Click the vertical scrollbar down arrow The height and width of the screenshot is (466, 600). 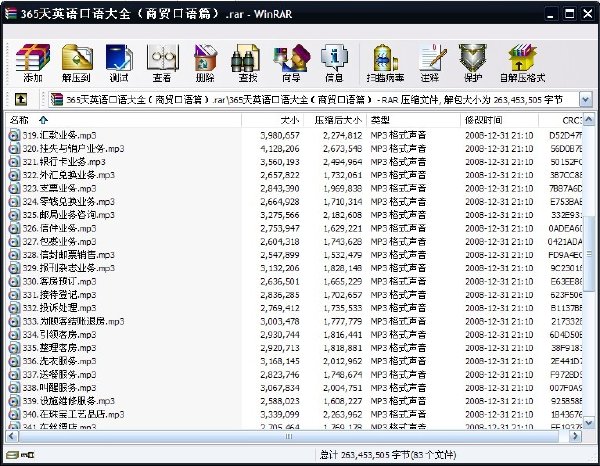[589, 422]
